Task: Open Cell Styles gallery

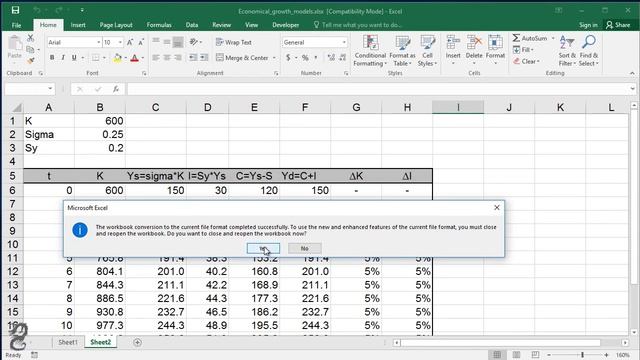Action: [x=427, y=51]
